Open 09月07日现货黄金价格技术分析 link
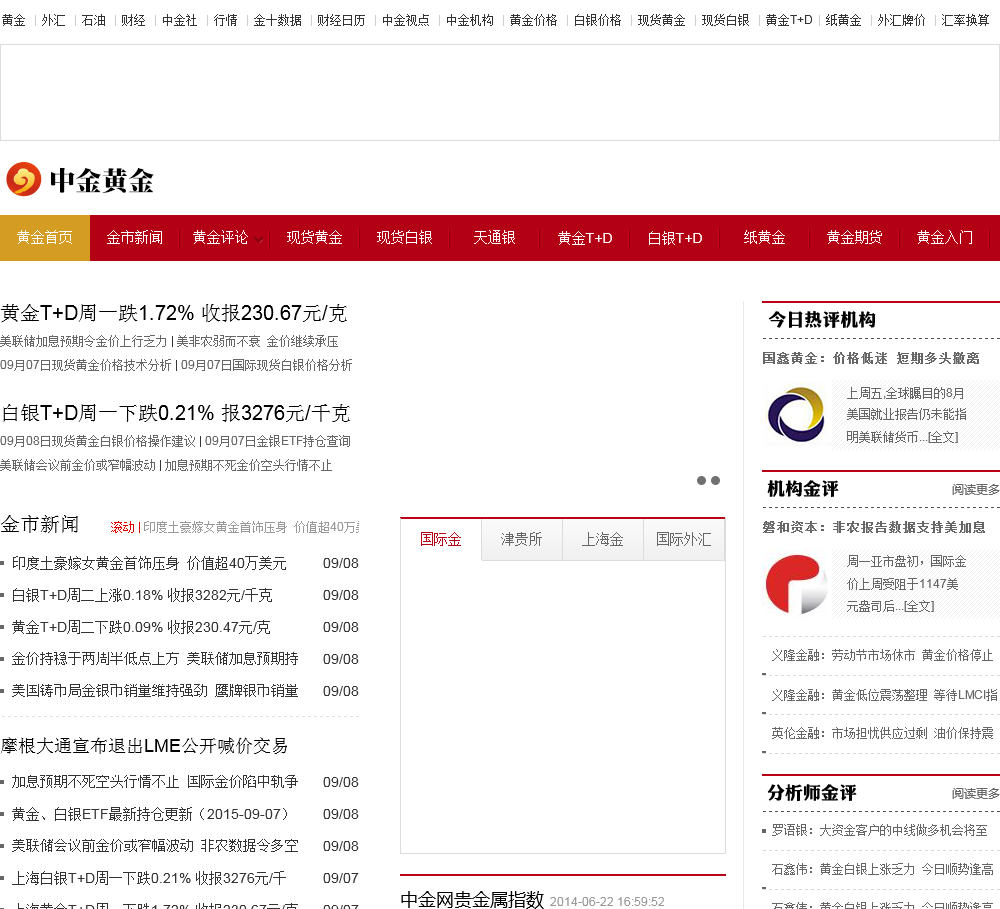 [85, 366]
